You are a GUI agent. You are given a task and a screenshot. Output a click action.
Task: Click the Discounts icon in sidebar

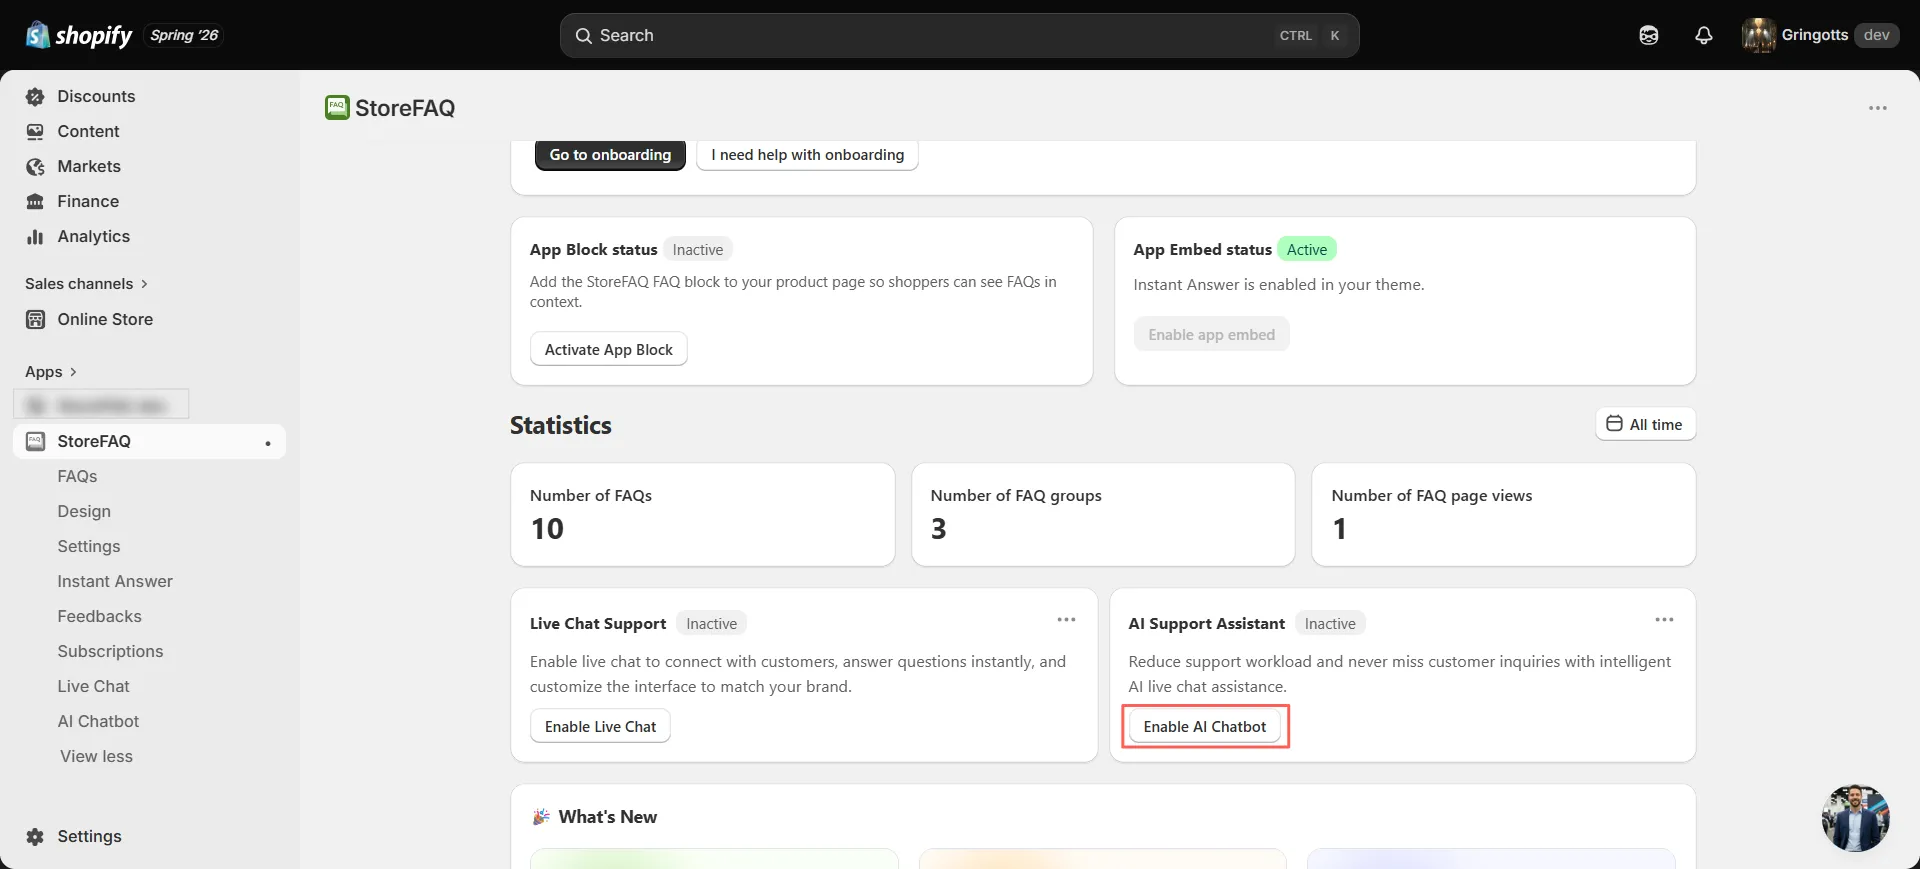pos(35,96)
